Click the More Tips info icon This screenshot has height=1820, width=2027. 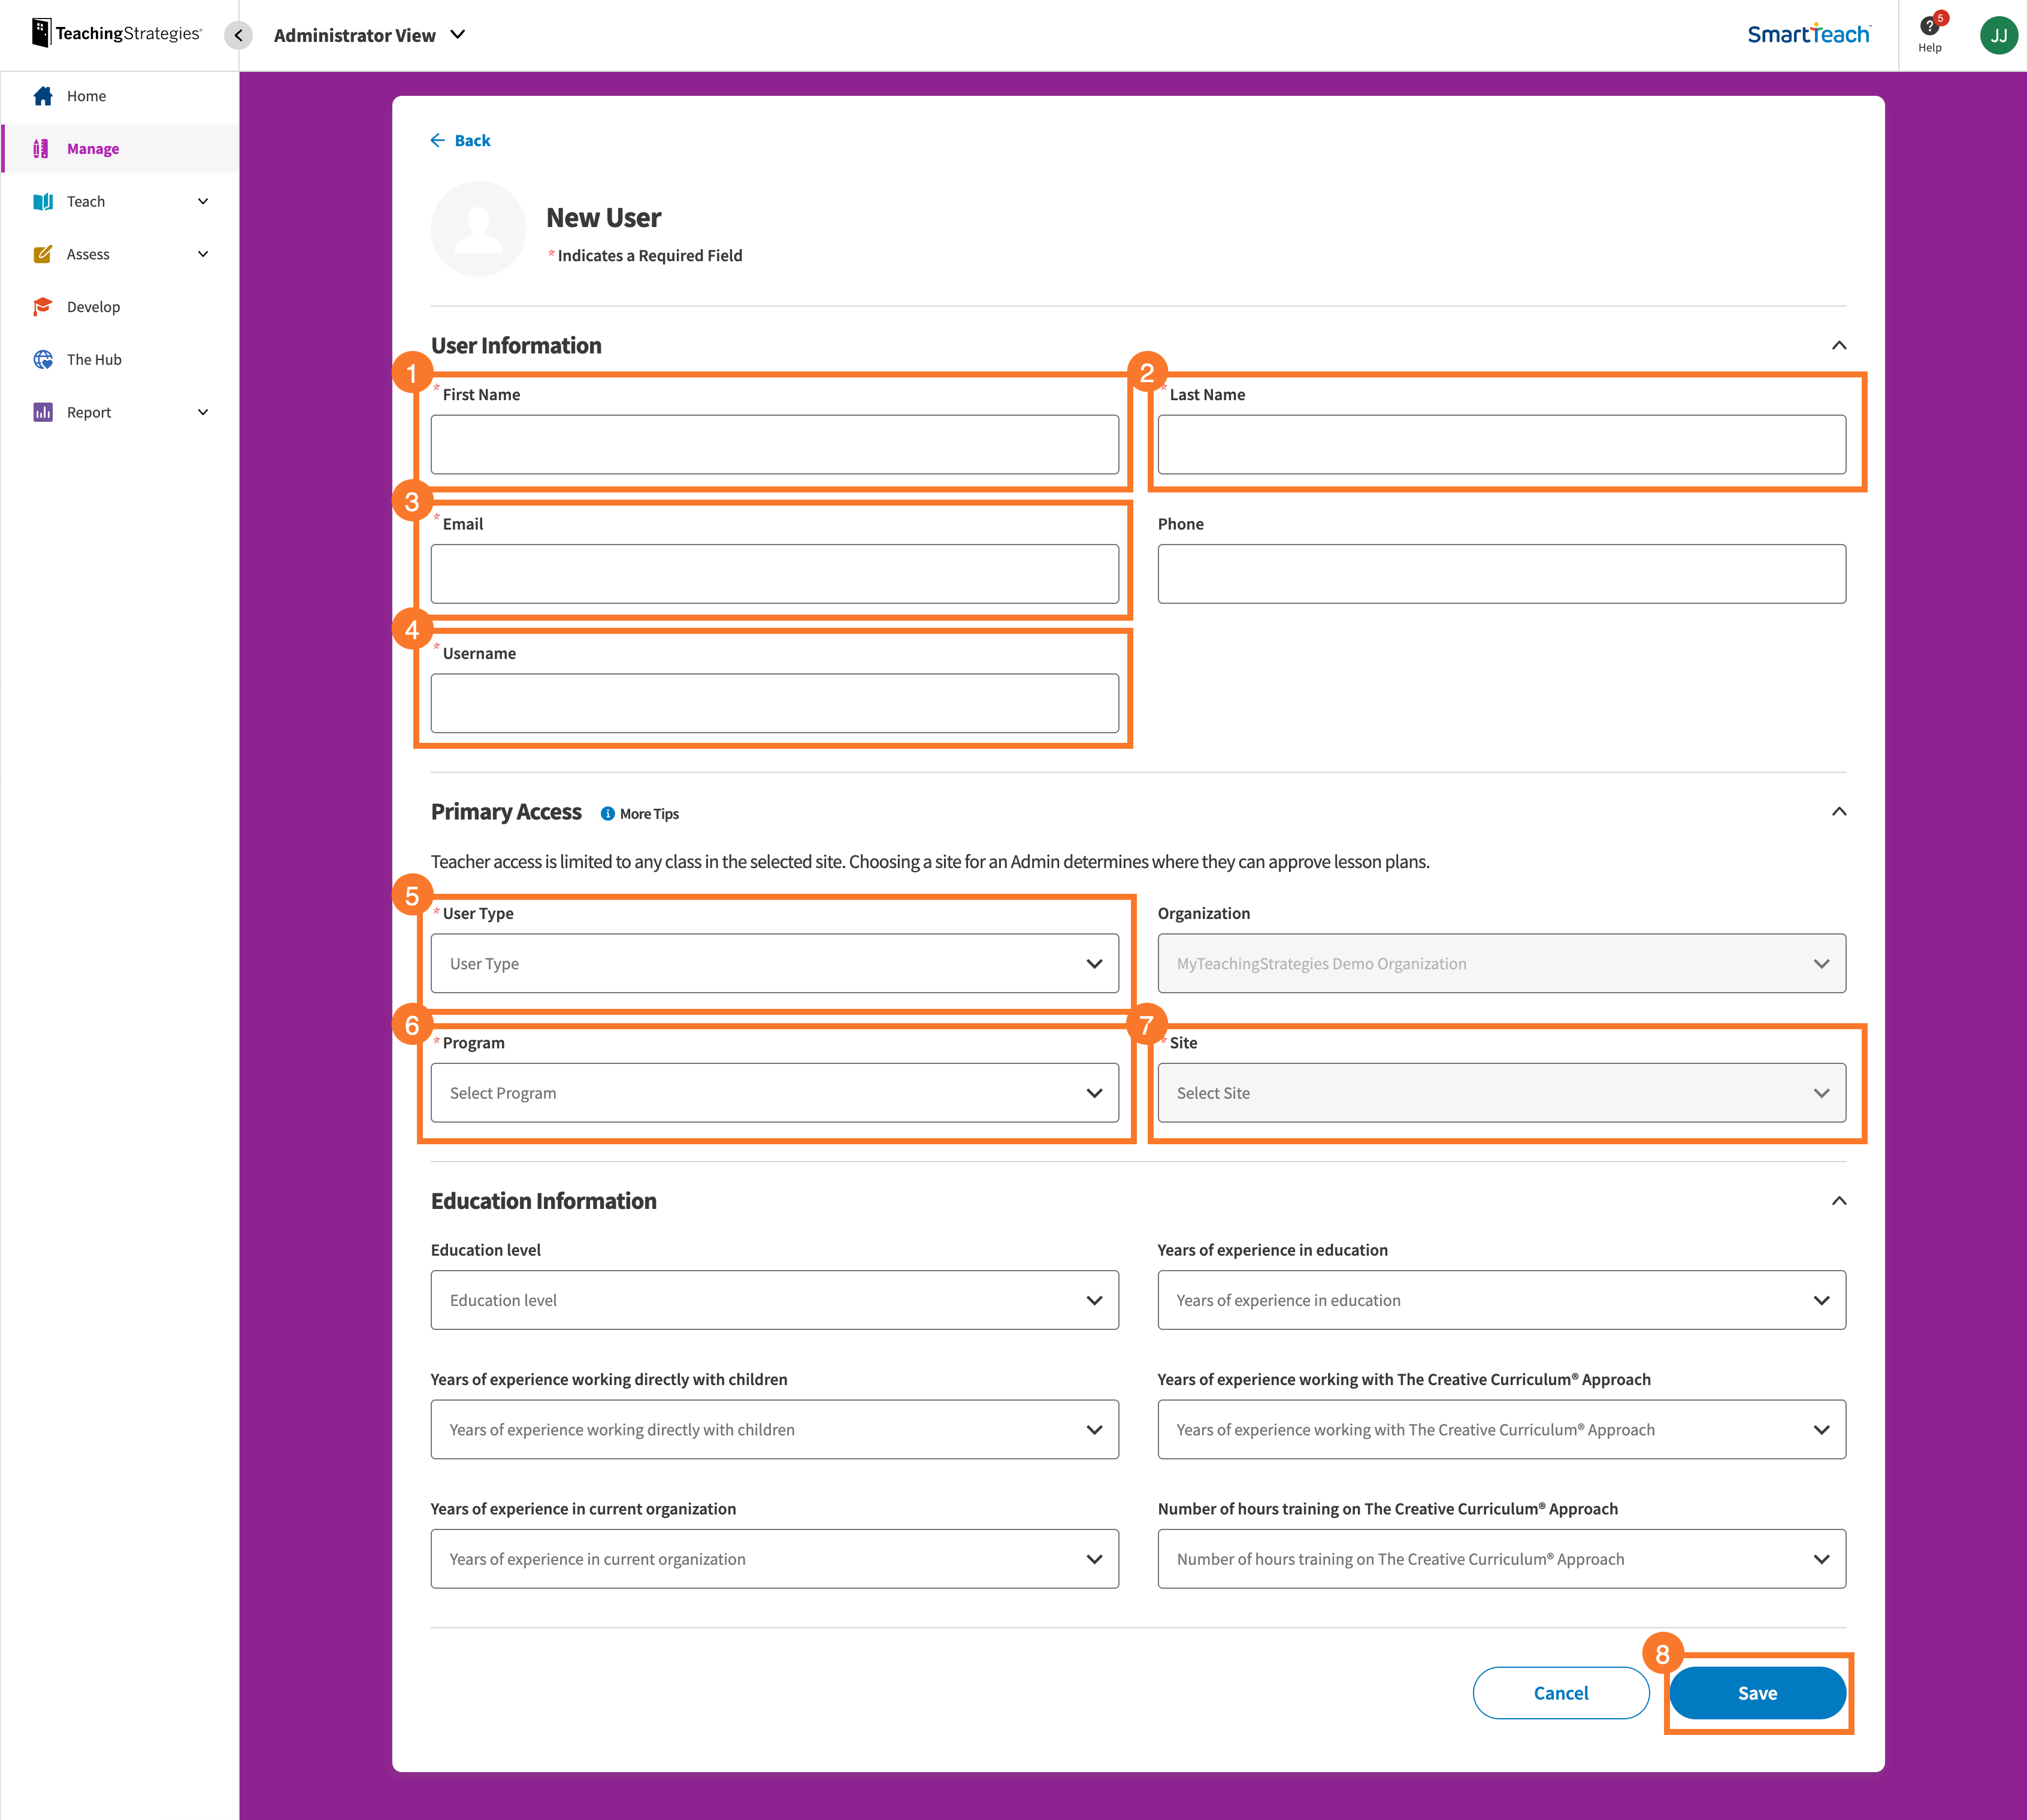tap(608, 813)
